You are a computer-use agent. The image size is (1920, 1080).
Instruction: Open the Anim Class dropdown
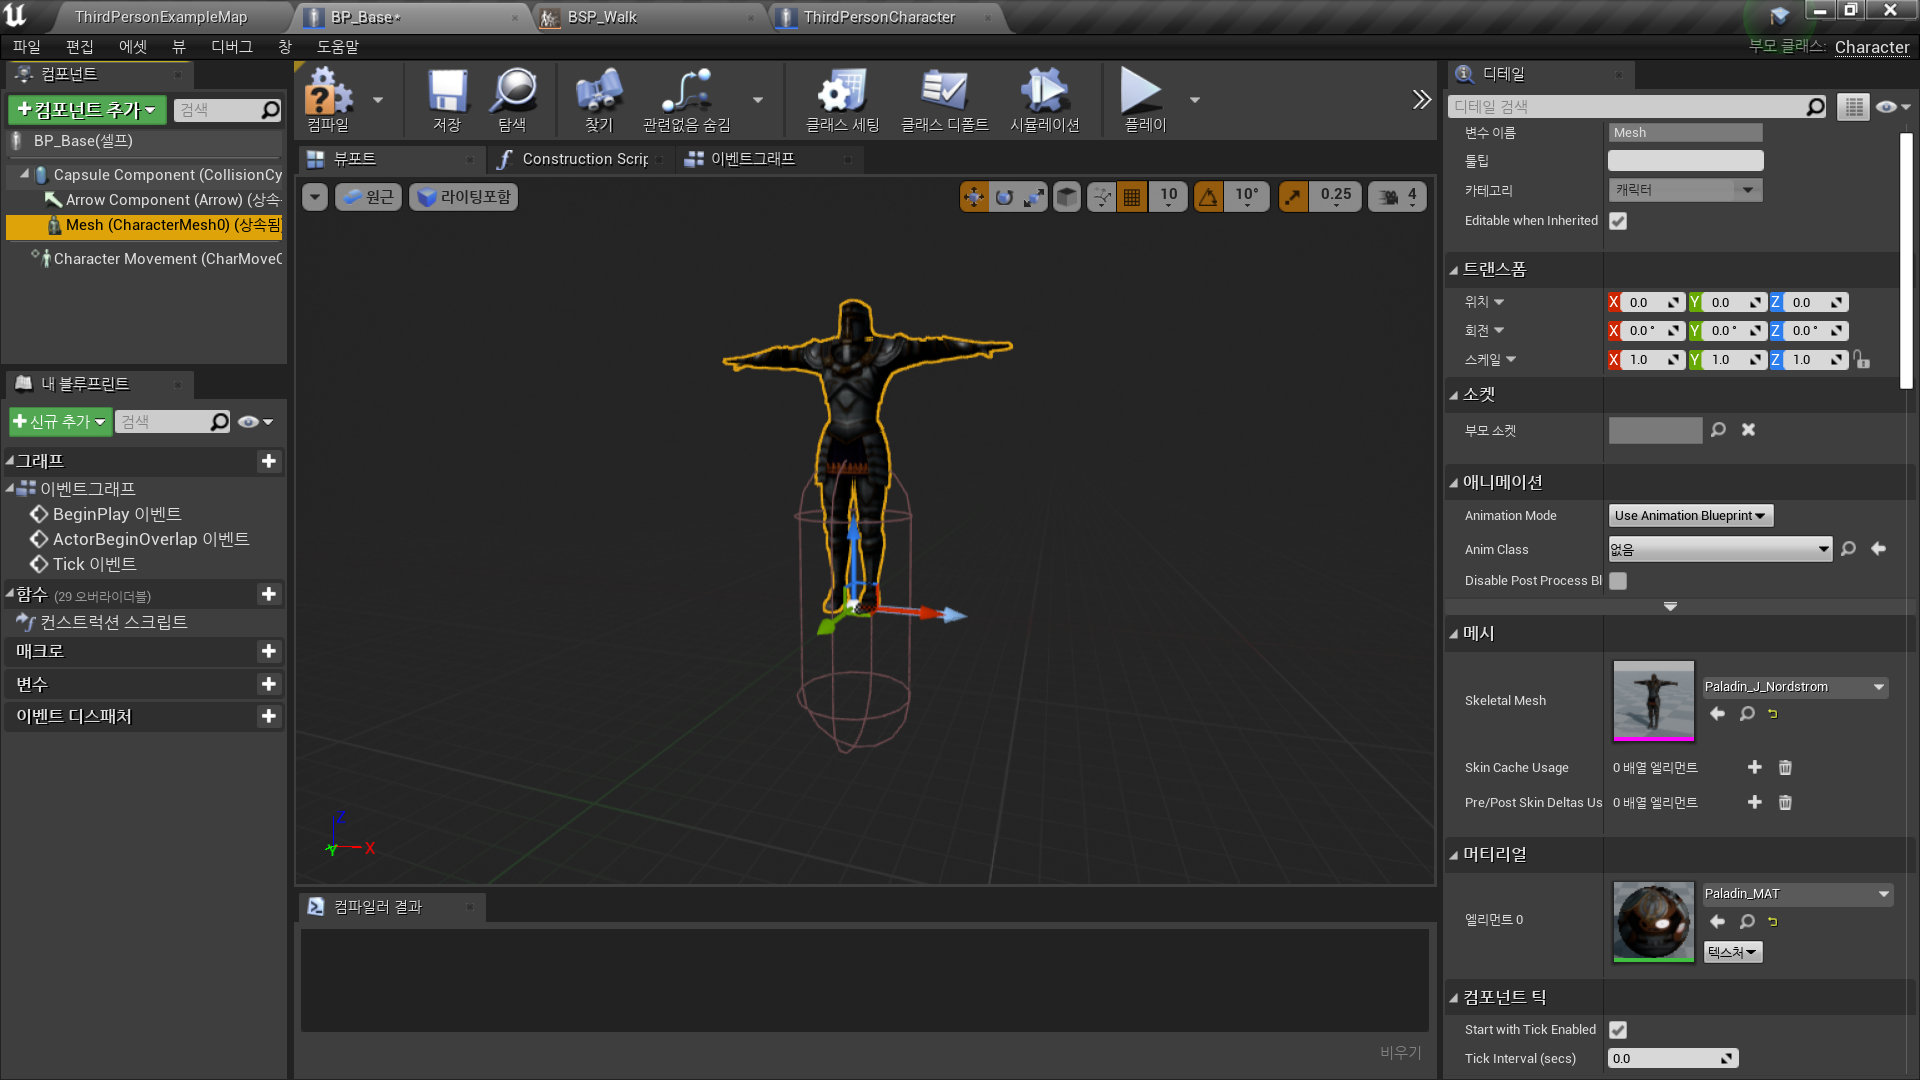[x=1719, y=549]
